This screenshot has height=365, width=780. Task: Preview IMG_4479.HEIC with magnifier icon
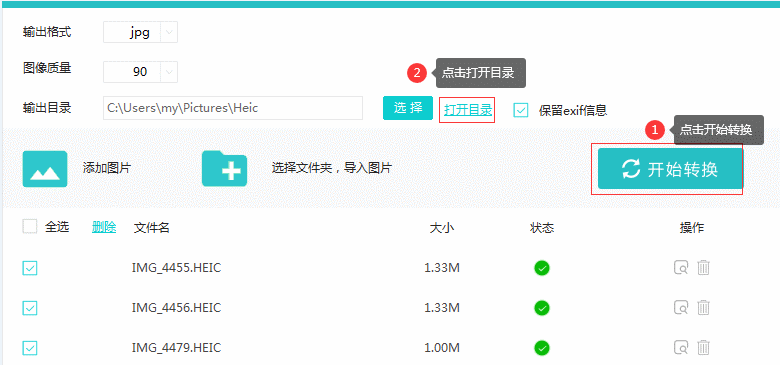point(681,347)
